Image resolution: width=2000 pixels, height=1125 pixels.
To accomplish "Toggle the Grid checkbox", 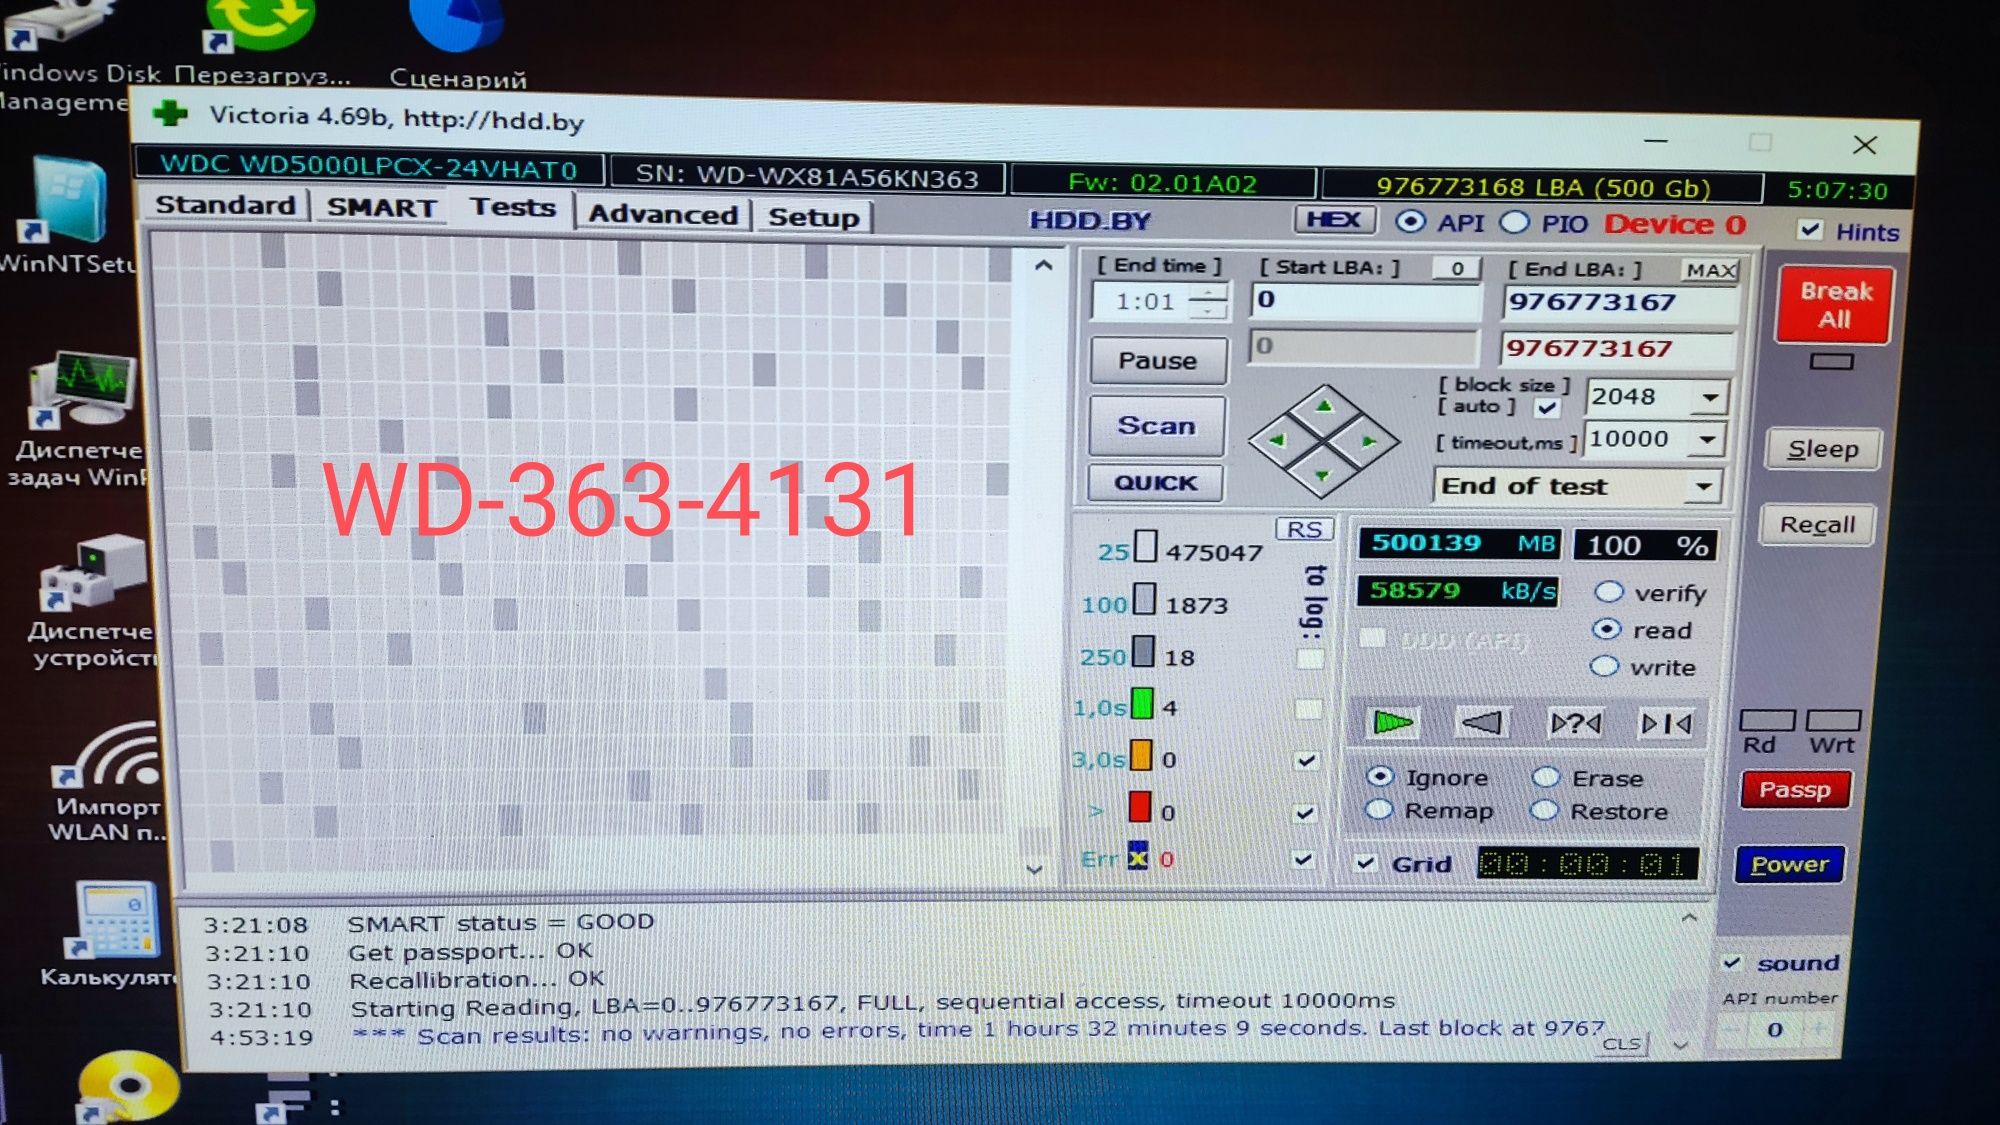I will click(1366, 862).
